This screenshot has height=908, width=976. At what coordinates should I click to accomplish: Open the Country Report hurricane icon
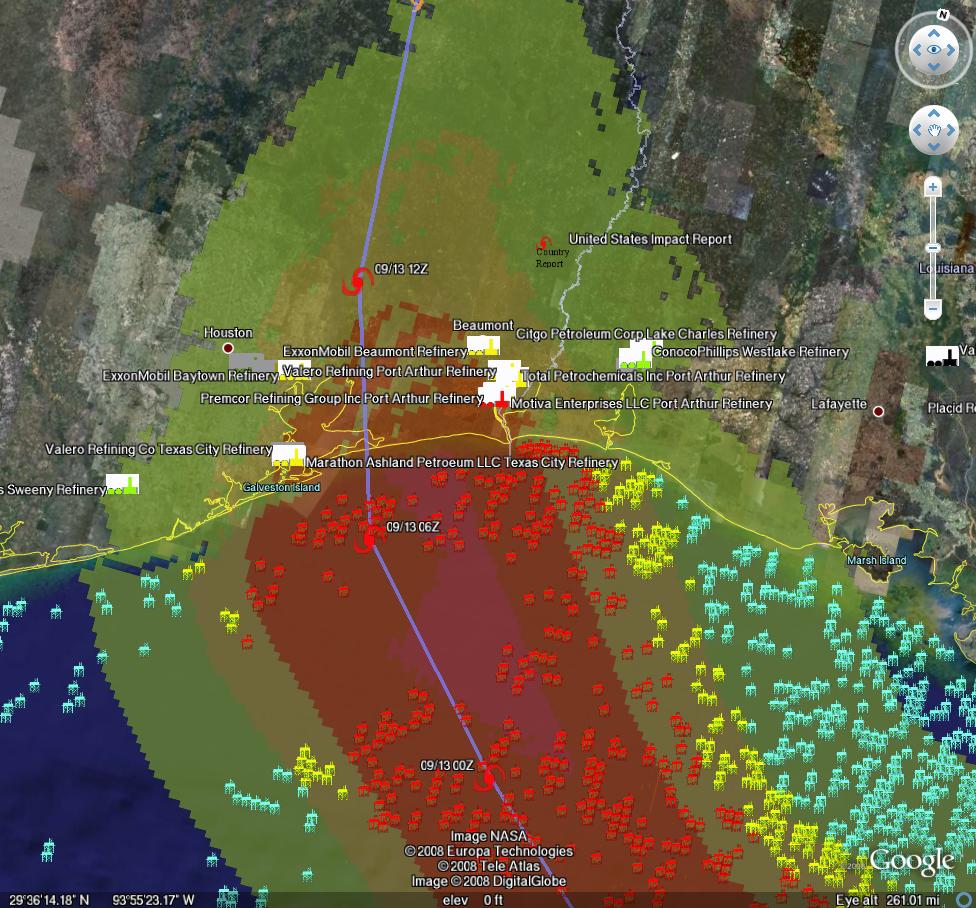point(545,243)
